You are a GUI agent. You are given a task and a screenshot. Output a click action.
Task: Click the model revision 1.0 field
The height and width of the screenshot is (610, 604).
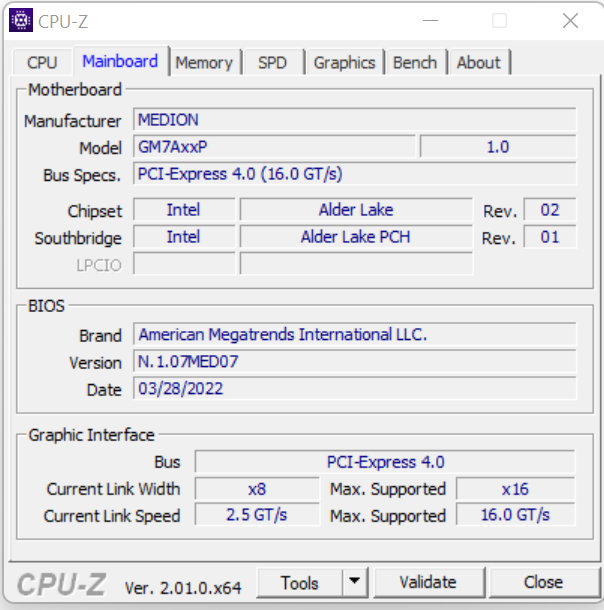point(498,147)
